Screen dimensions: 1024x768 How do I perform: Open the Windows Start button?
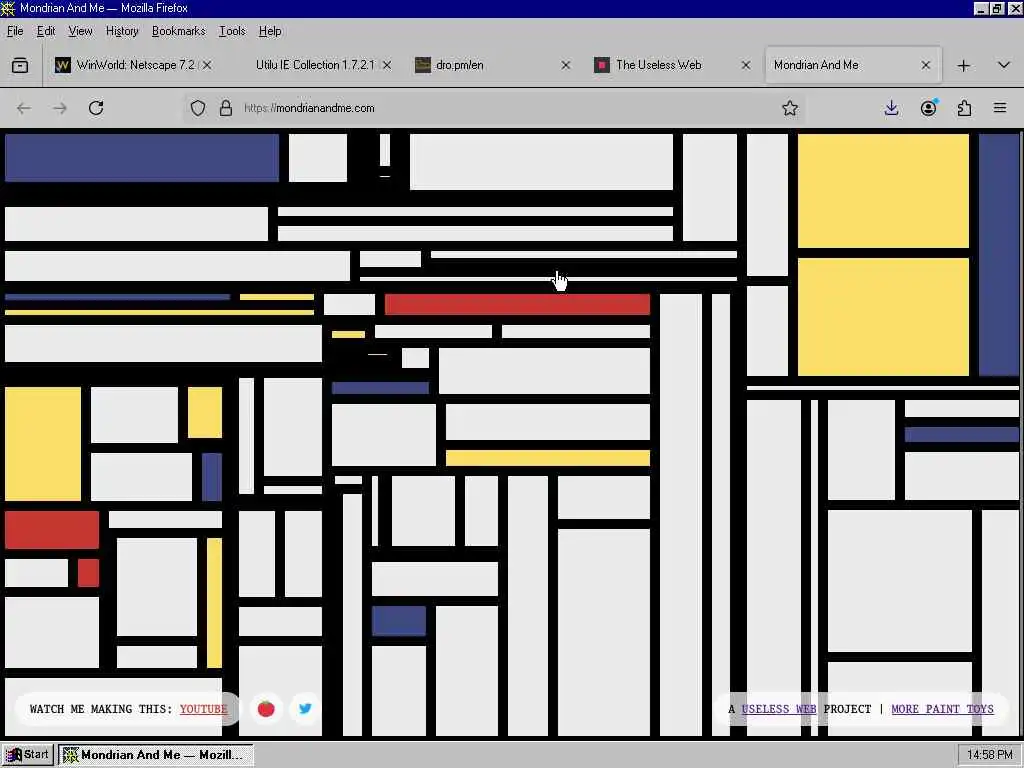click(27, 755)
